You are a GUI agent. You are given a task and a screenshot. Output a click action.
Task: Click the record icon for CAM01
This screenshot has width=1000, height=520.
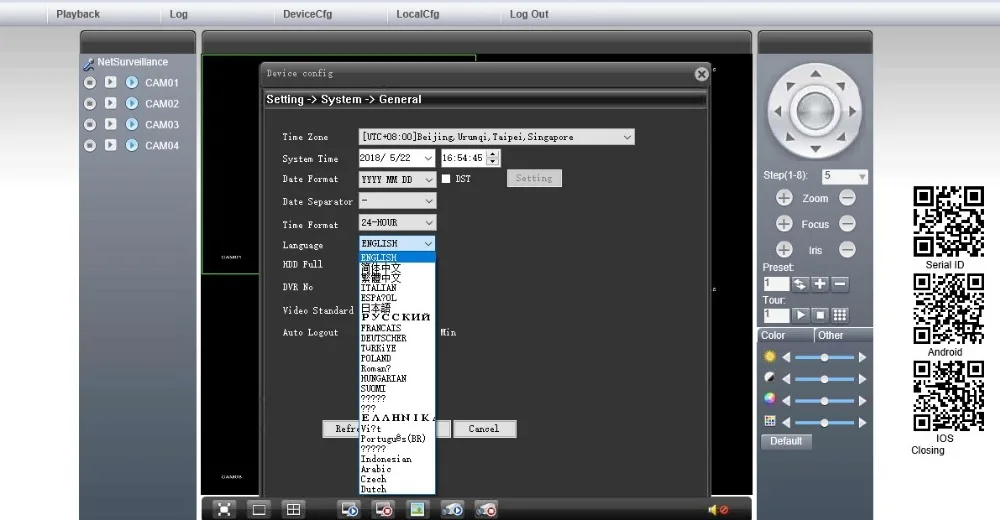pyautogui.click(x=90, y=82)
